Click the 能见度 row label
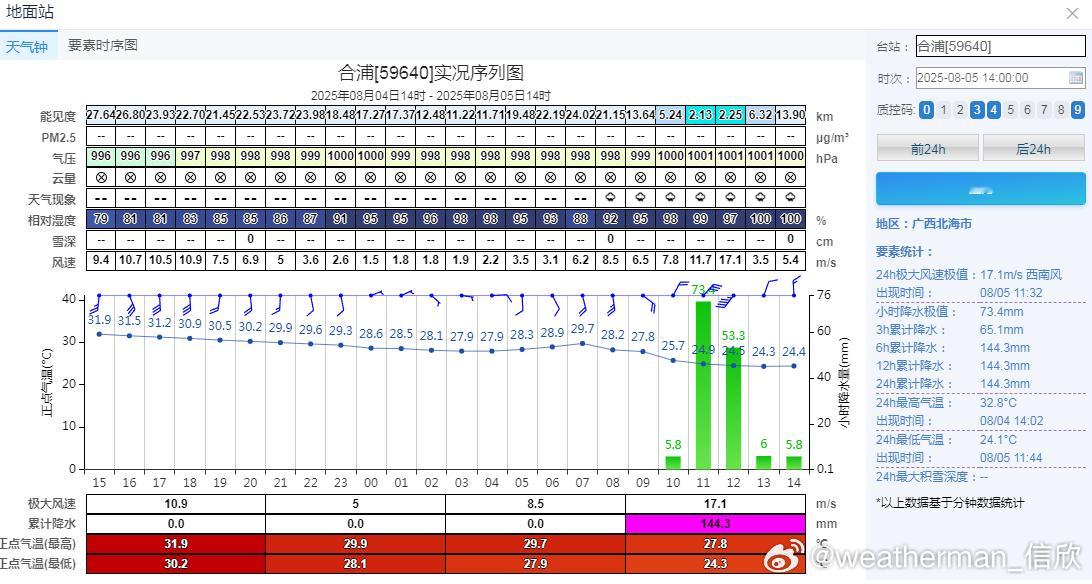Image resolution: width=1092 pixels, height=584 pixels. click(58, 116)
